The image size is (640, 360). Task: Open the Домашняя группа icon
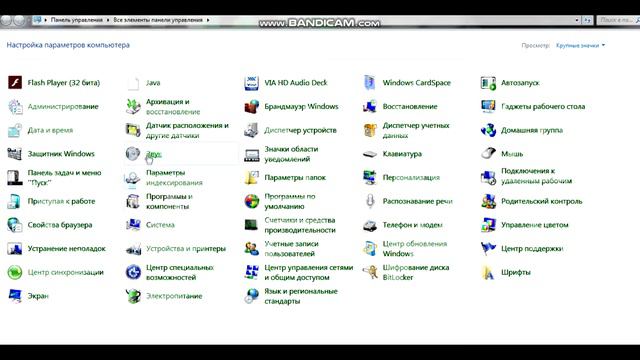coord(489,130)
